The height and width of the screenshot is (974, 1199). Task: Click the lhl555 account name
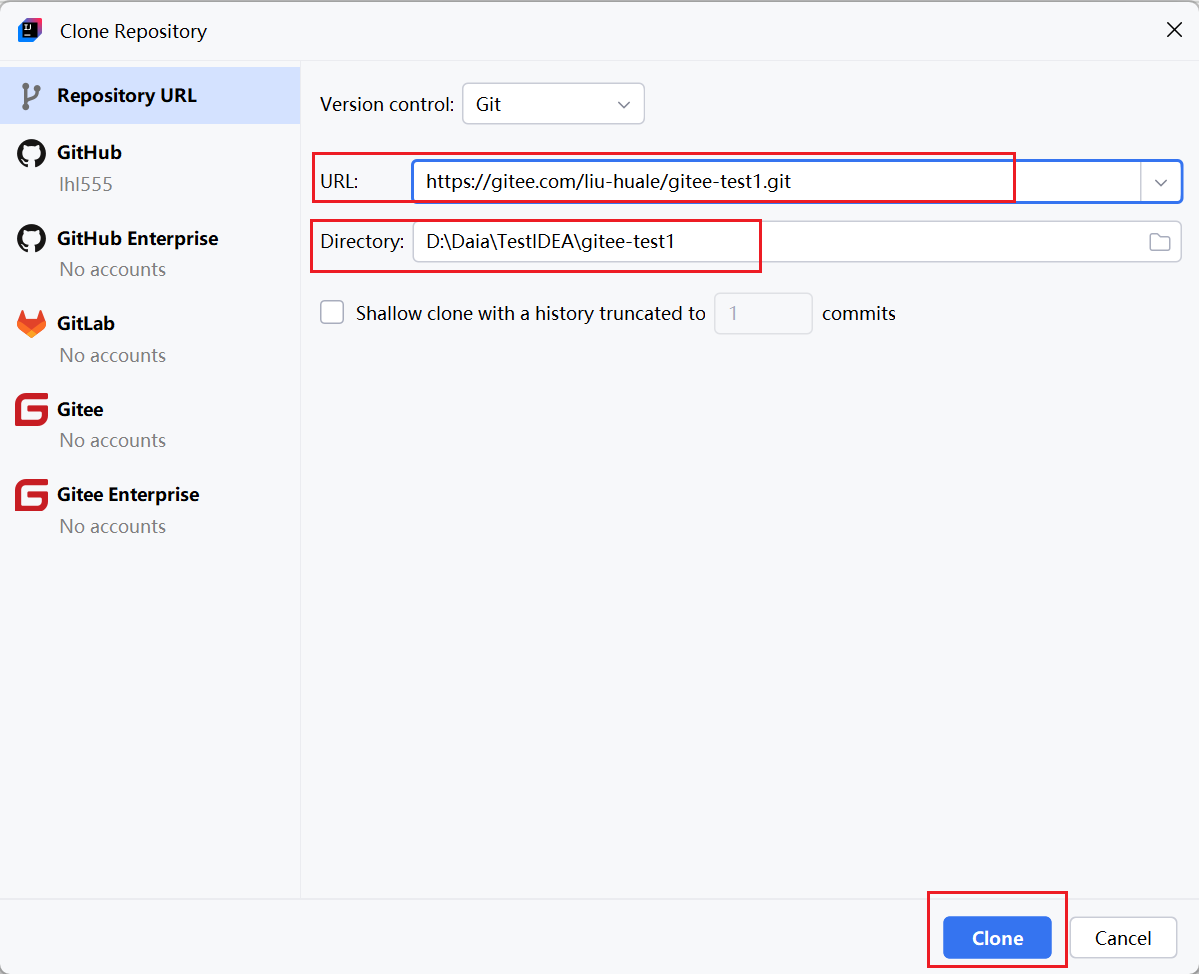click(86, 184)
